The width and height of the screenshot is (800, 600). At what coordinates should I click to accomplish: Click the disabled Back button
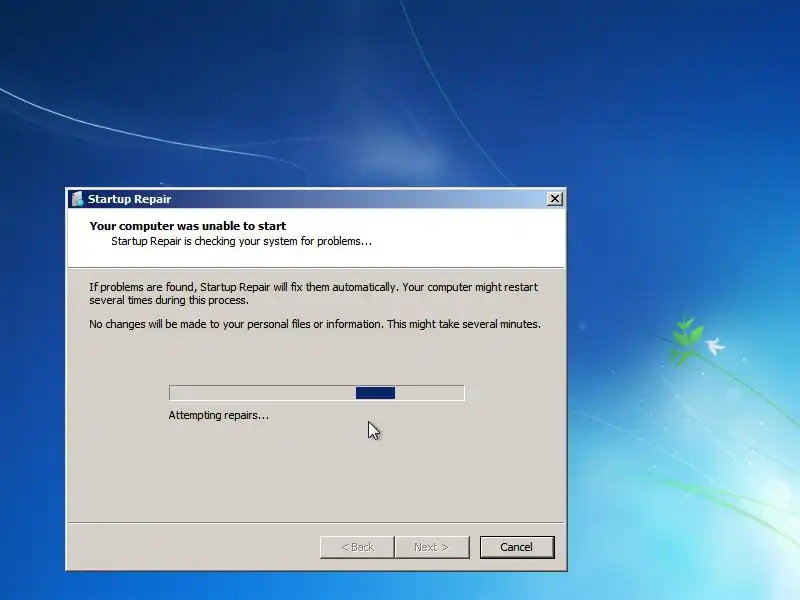[x=357, y=547]
